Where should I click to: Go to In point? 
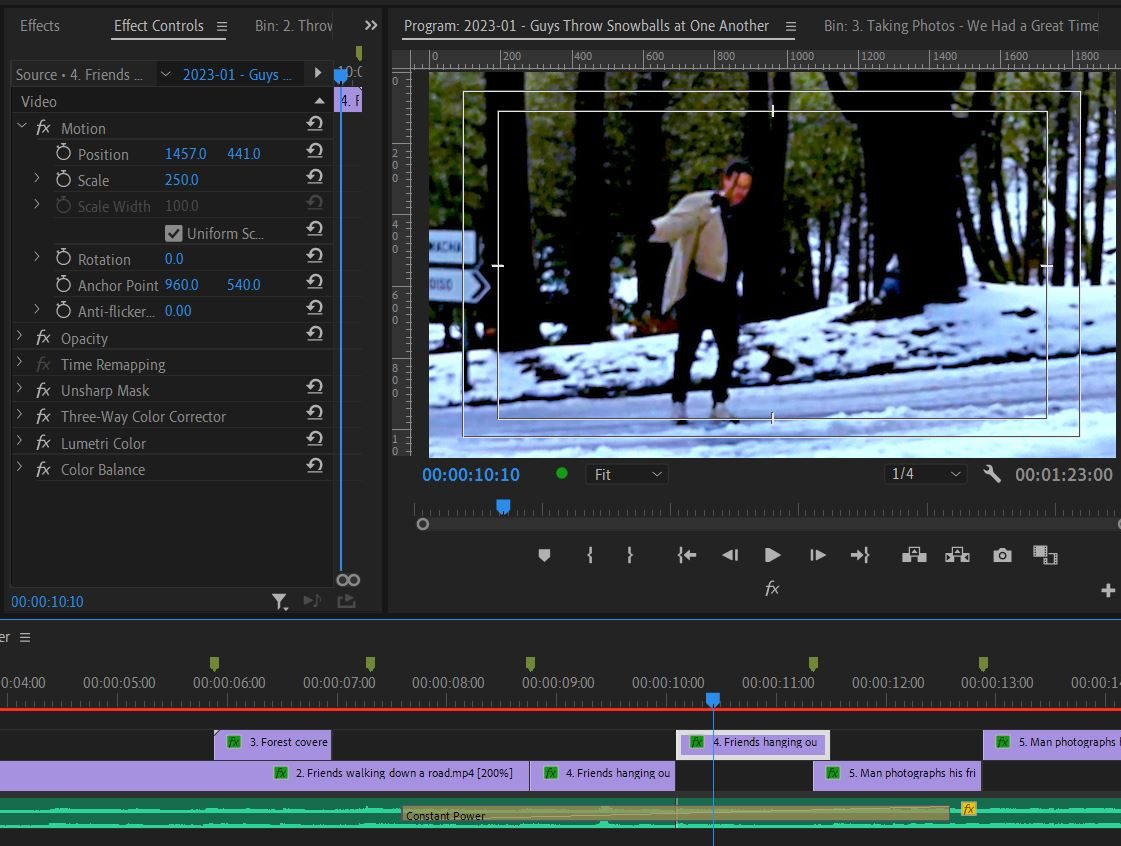(x=687, y=555)
